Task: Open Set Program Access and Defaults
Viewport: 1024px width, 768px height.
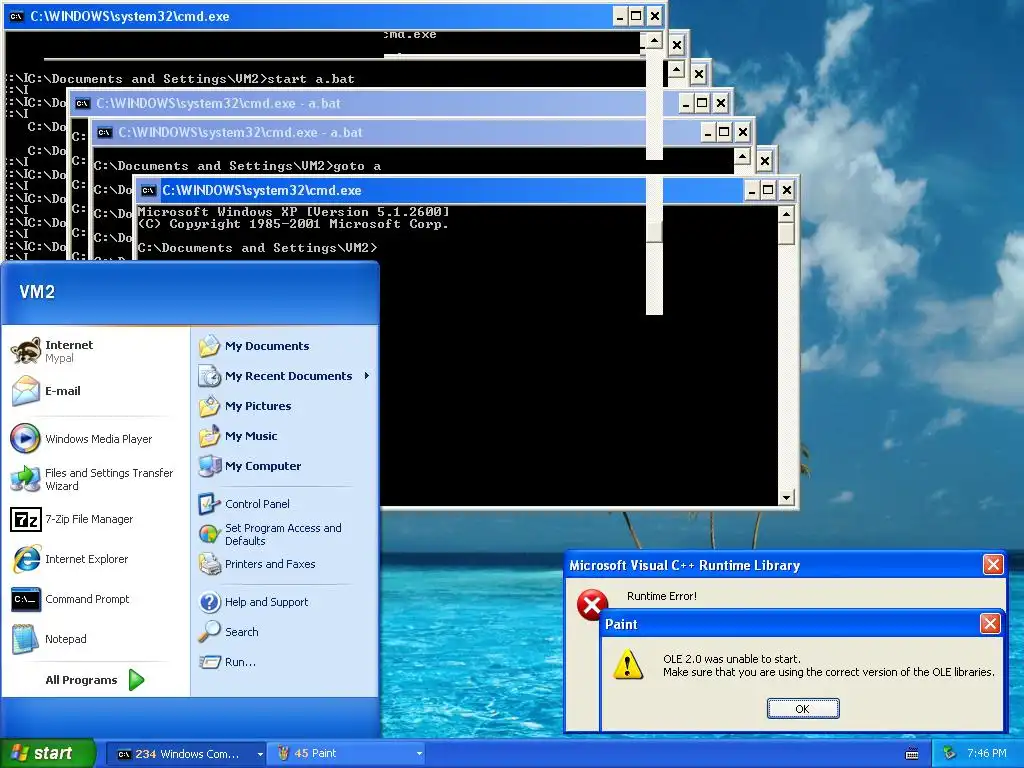Action: click(285, 534)
